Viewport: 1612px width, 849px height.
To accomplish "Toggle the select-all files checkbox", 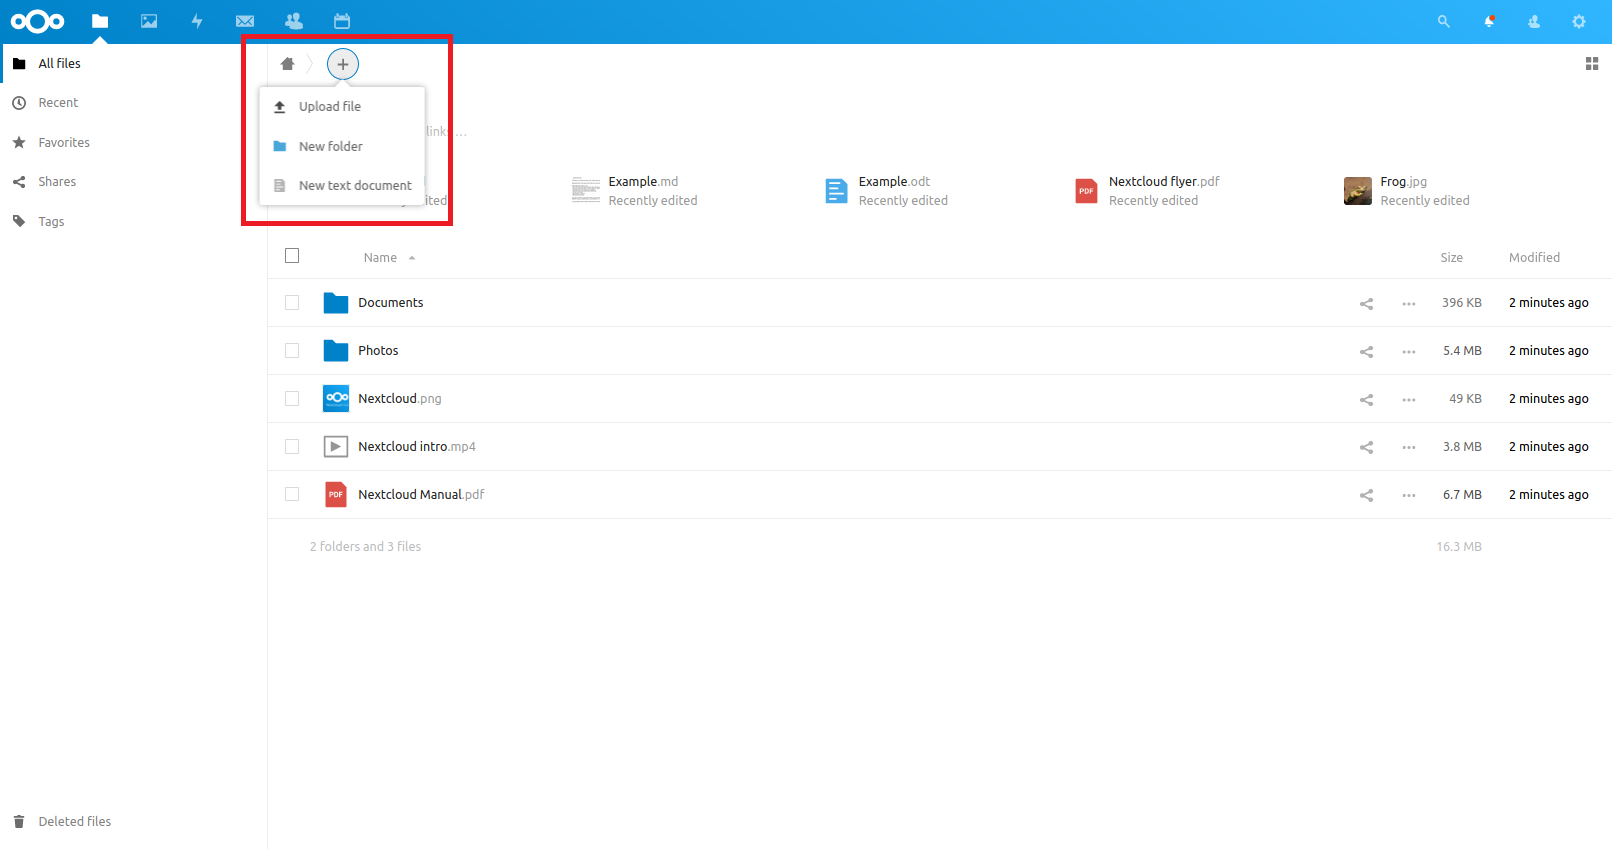I will pyautogui.click(x=292, y=256).
